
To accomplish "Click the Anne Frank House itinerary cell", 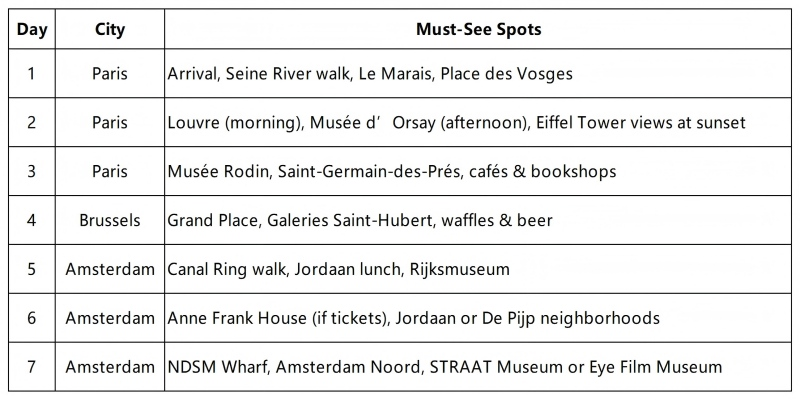I will point(414,318).
